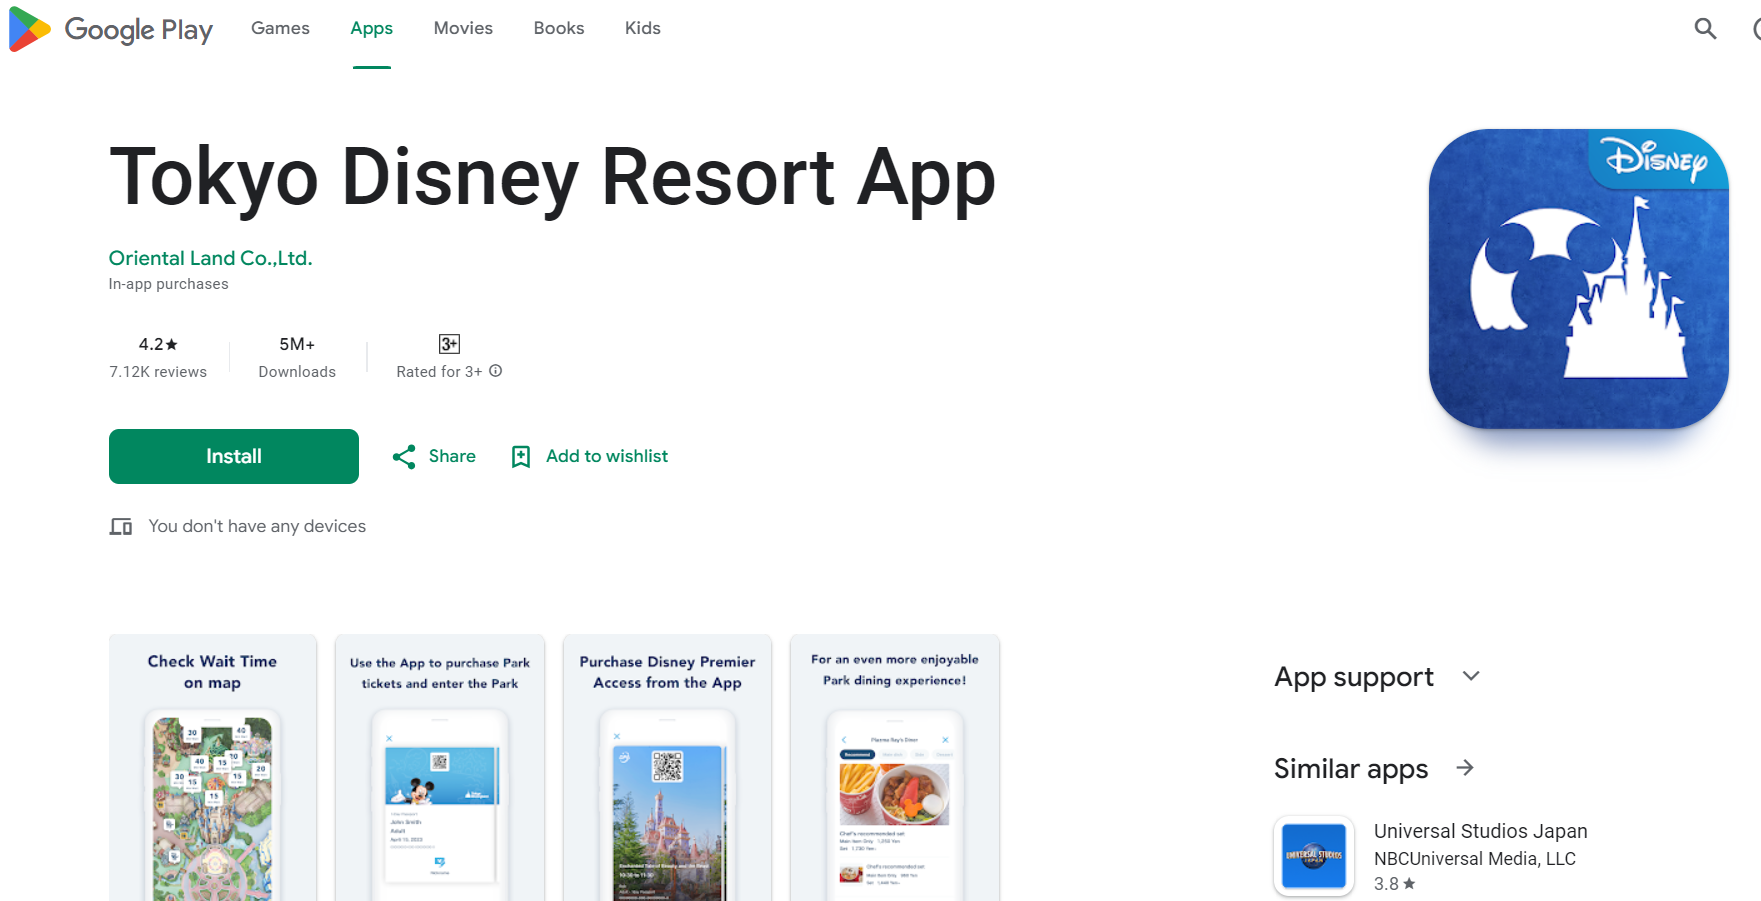Click the 3.8 star rating text
1761x901 pixels.
coord(1394,884)
